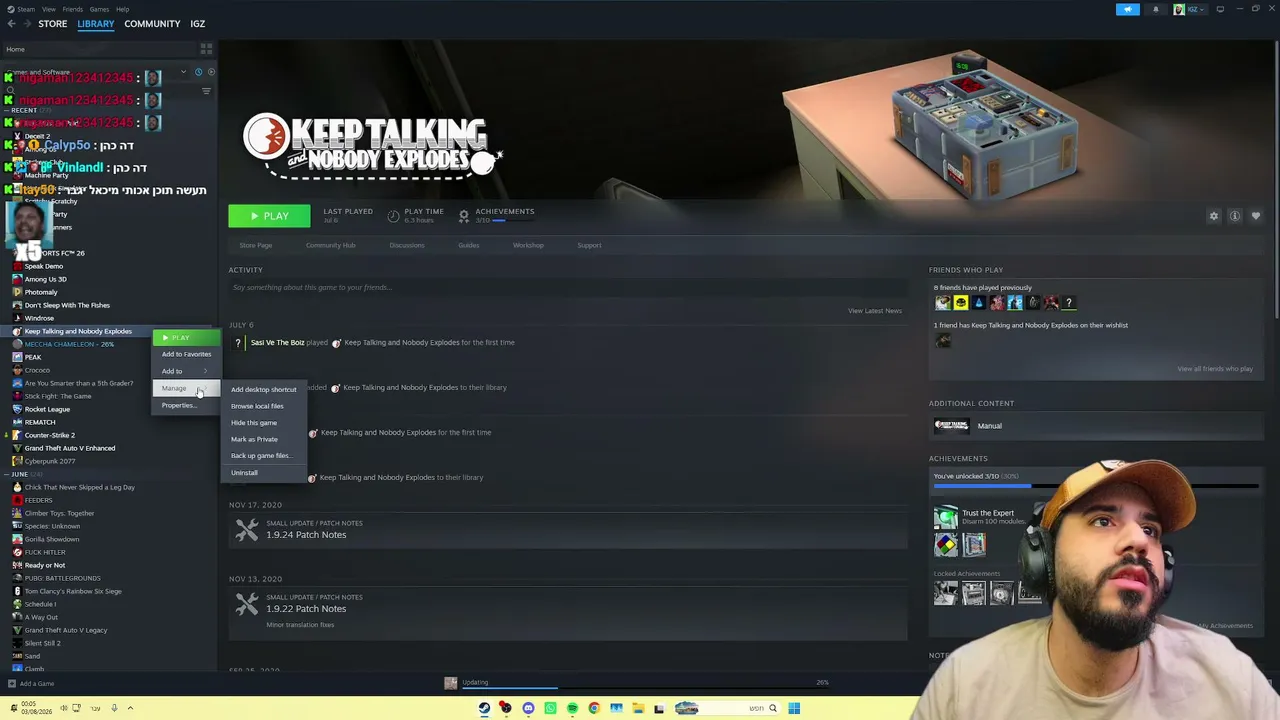This screenshot has width=1280, height=720.
Task: Open the Achievements trophy icon
Action: (463, 215)
